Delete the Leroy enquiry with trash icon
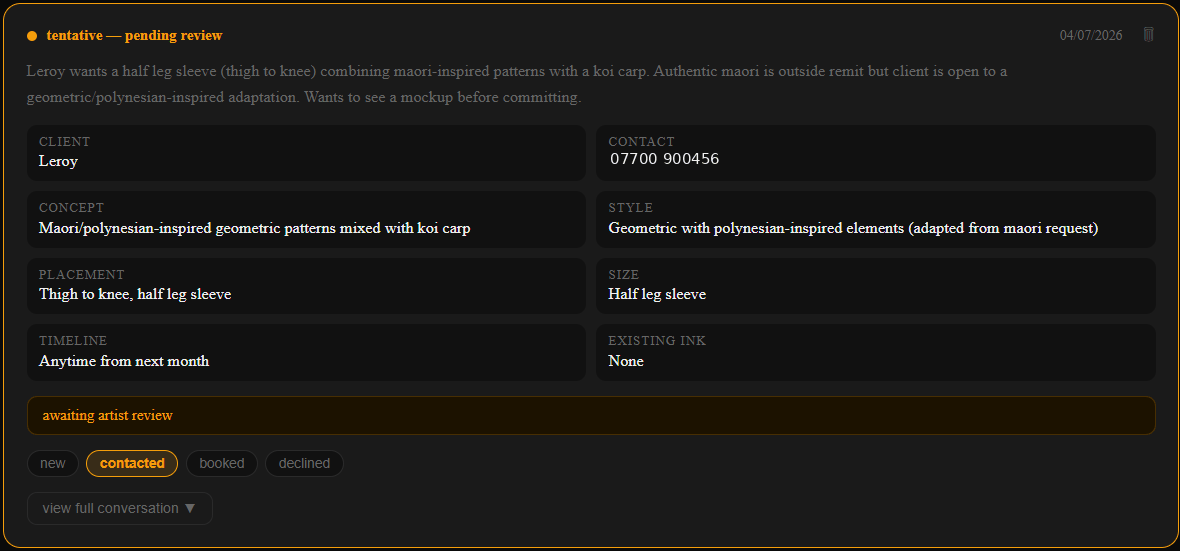This screenshot has width=1180, height=551. pos(1148,35)
